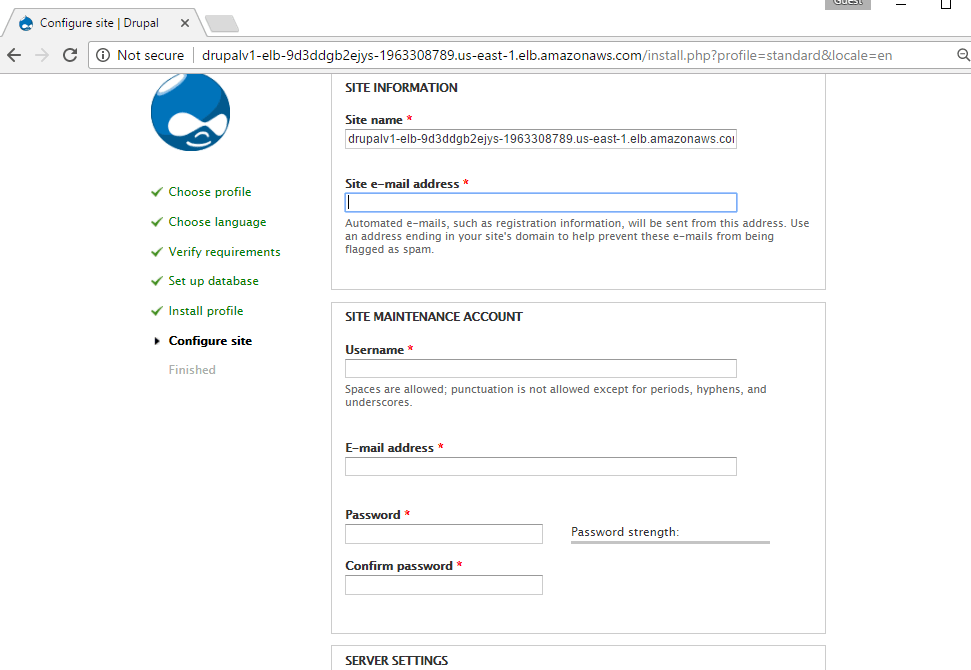This screenshot has width=971, height=670.
Task: Click the magnifier icon in address bar
Action: 962,56
